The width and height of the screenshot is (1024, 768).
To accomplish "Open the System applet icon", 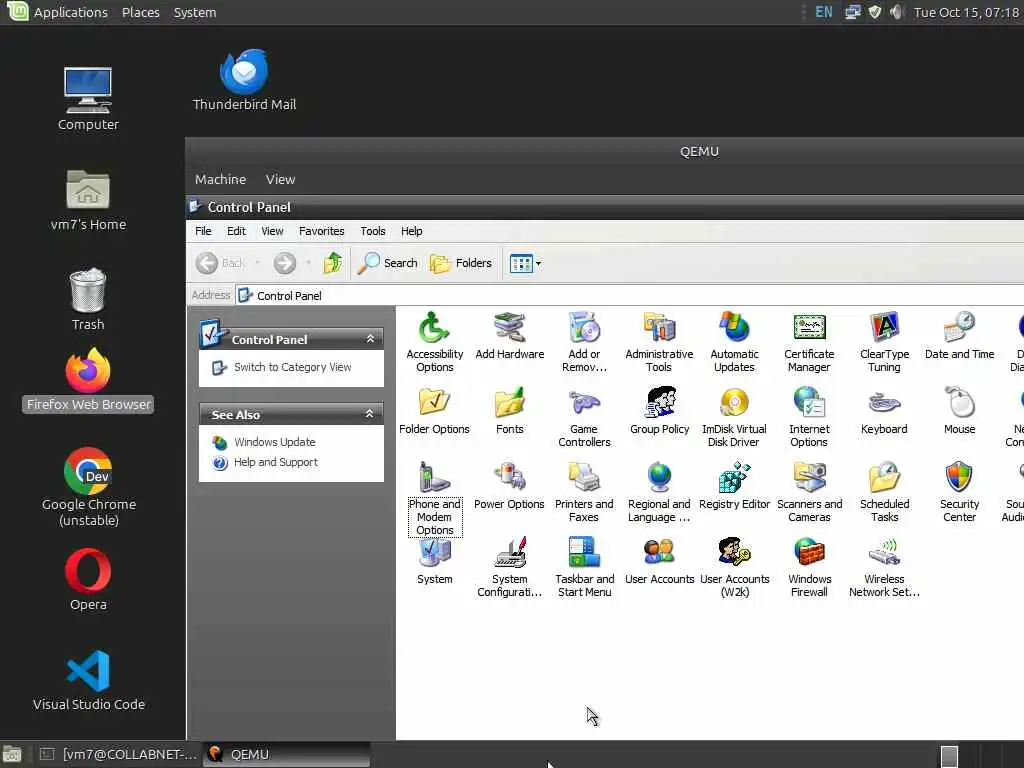I will click(x=434, y=561).
